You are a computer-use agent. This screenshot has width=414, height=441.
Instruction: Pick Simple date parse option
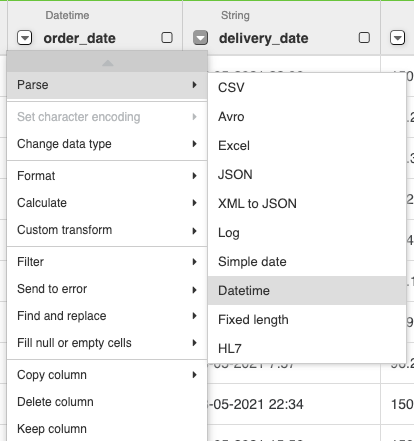coord(307,262)
